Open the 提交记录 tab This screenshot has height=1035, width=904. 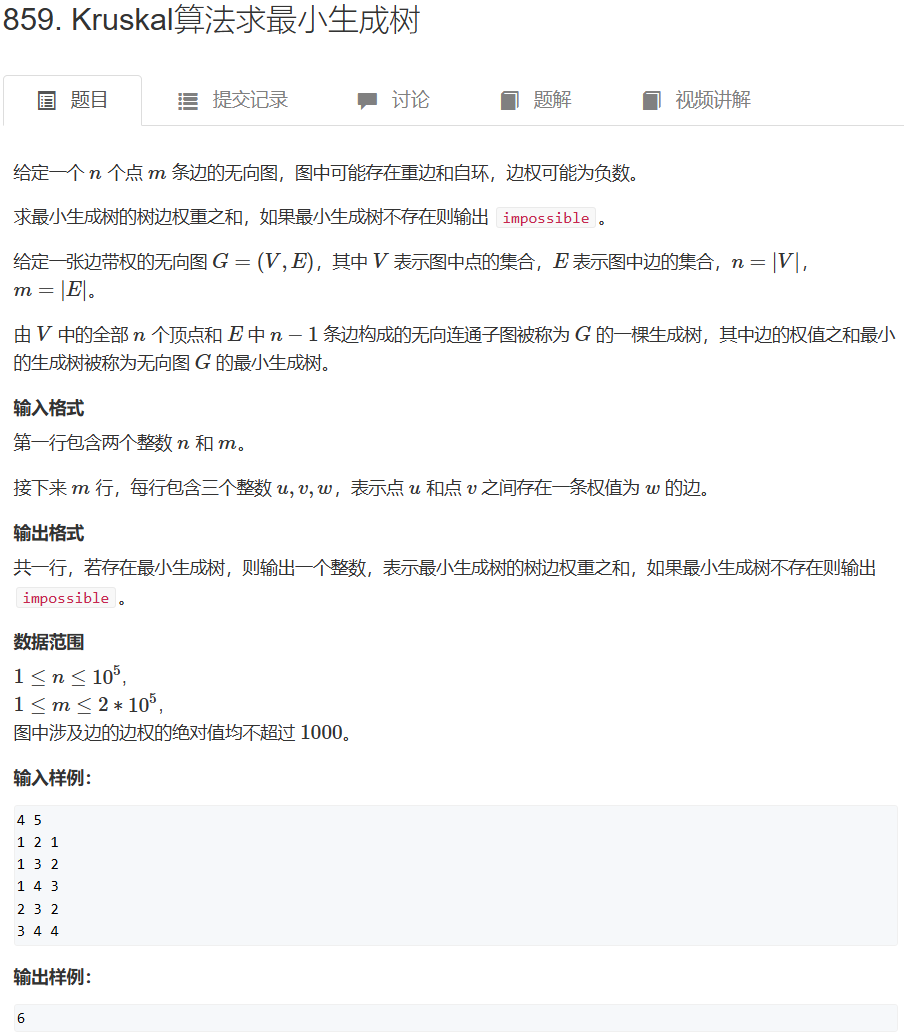(x=233, y=100)
